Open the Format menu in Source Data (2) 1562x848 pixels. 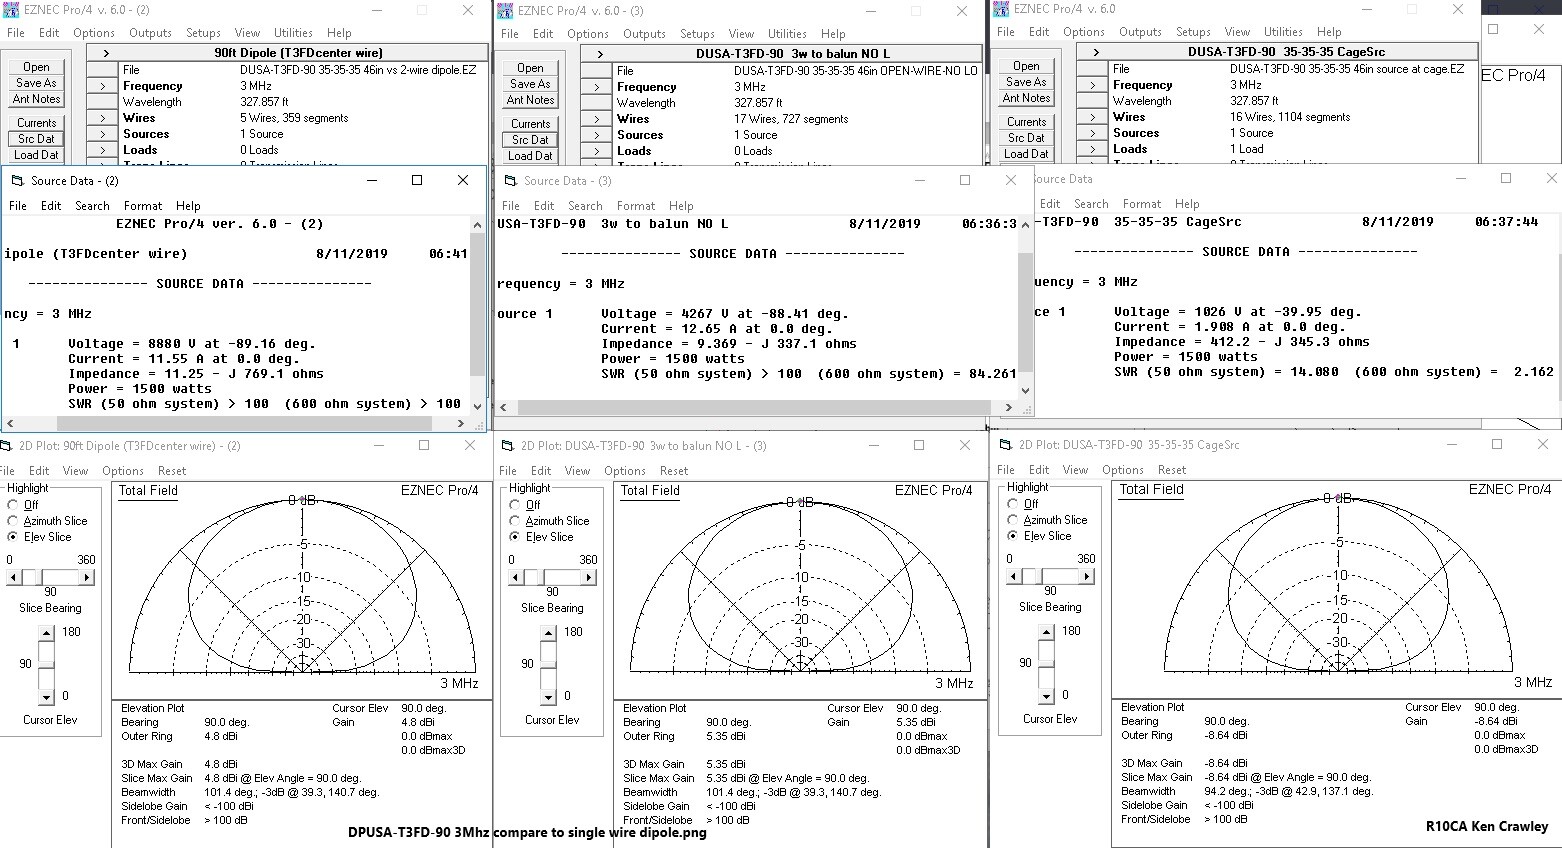click(142, 205)
